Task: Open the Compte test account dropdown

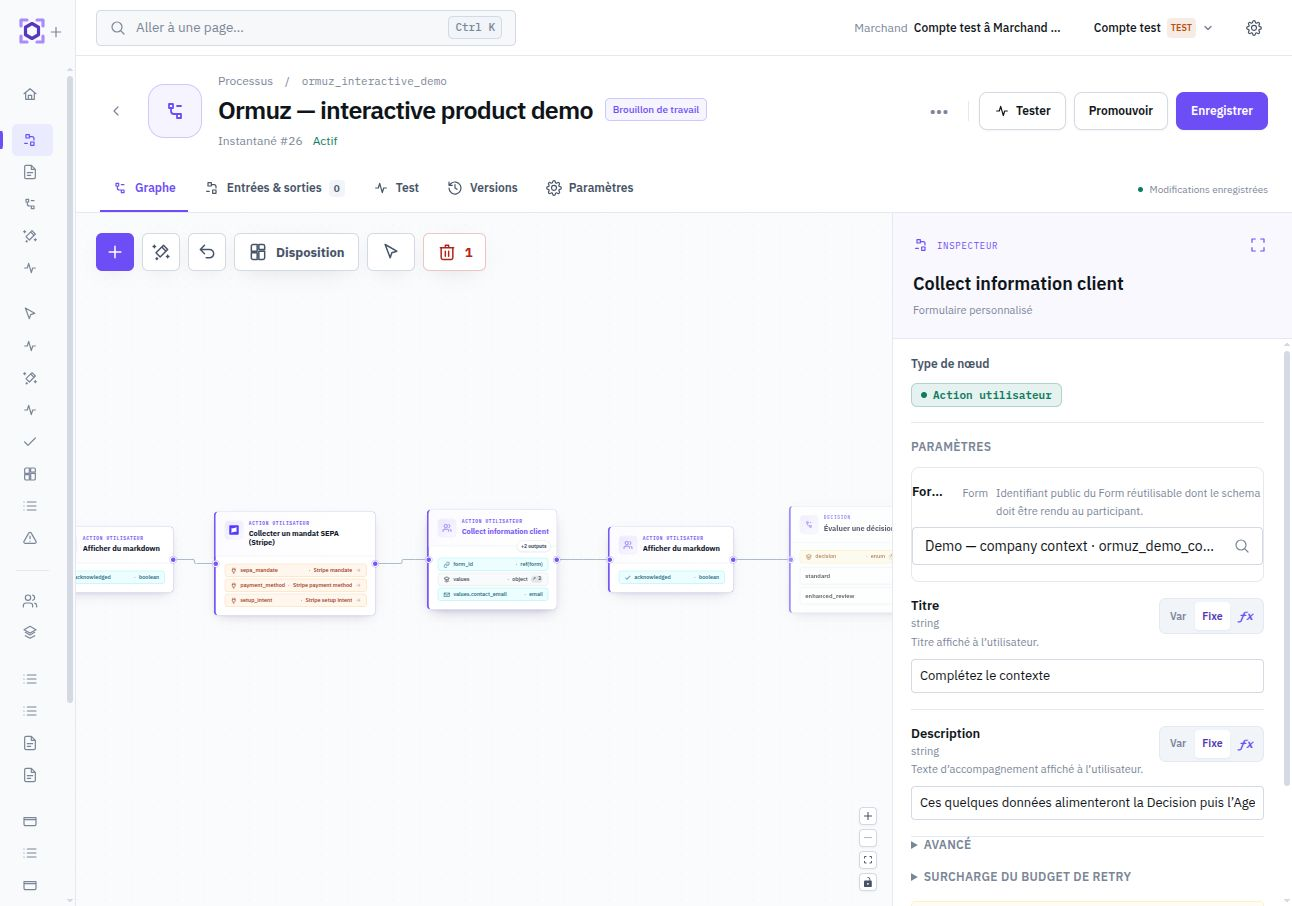Action: [1153, 28]
